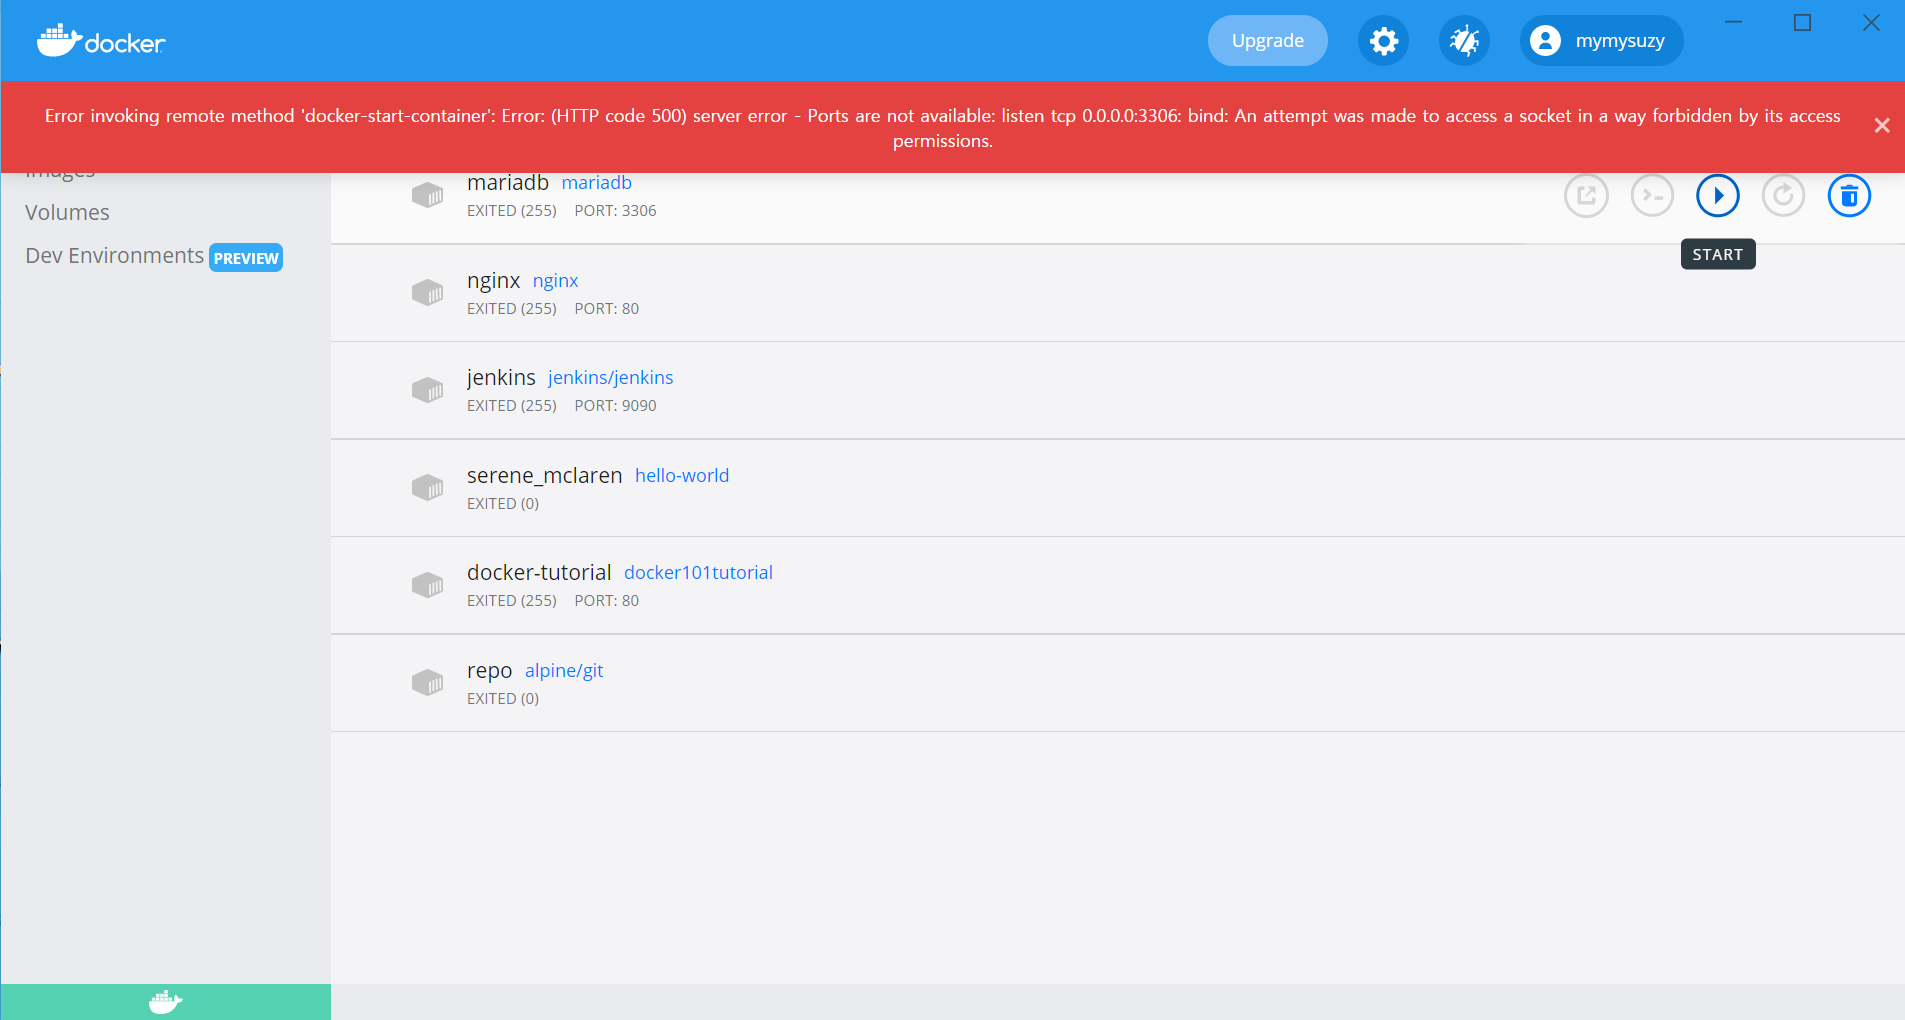Restart the mariadb container
This screenshot has width=1905, height=1020.
1783,195
